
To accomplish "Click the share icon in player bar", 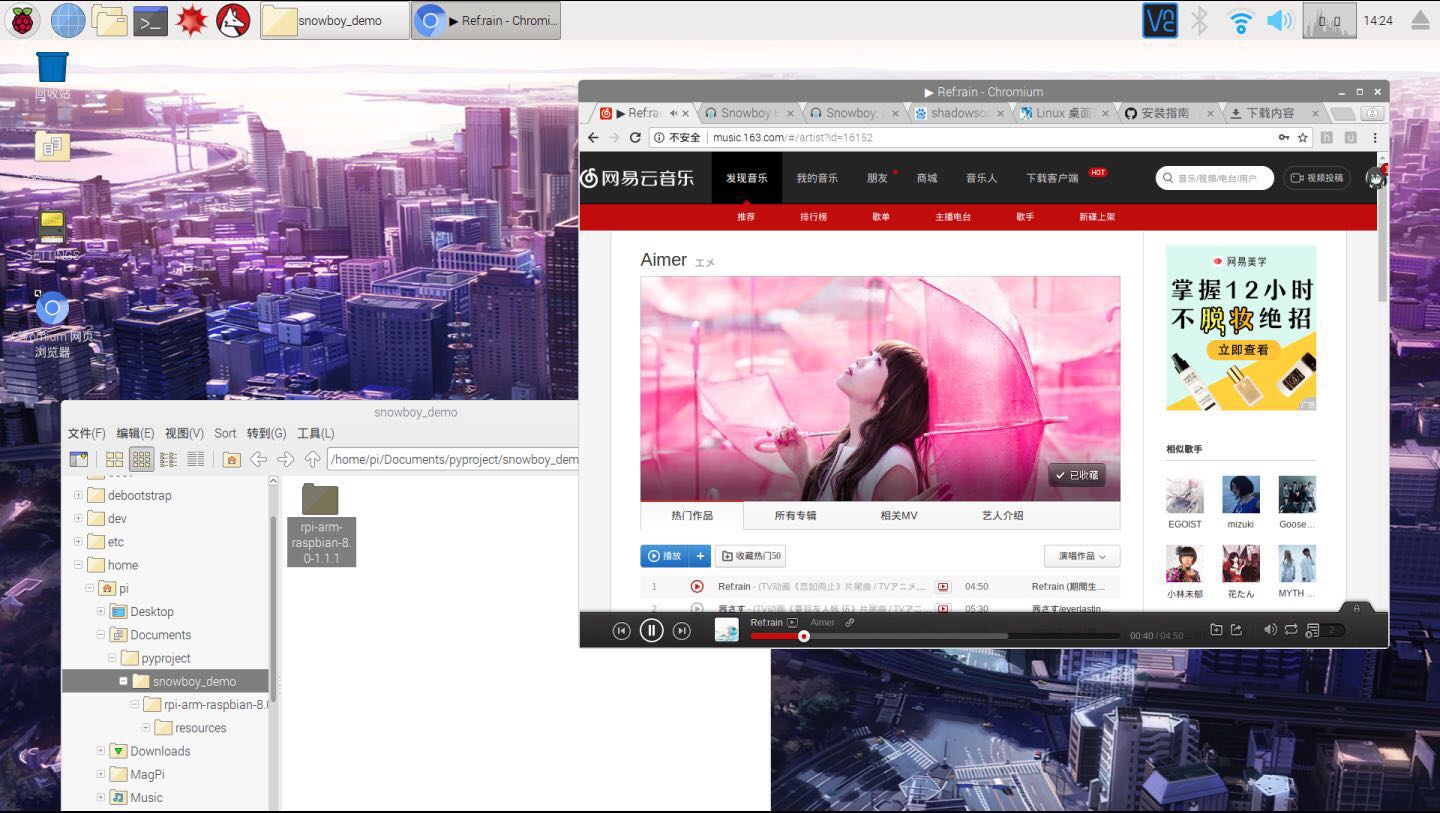I will point(1237,629).
